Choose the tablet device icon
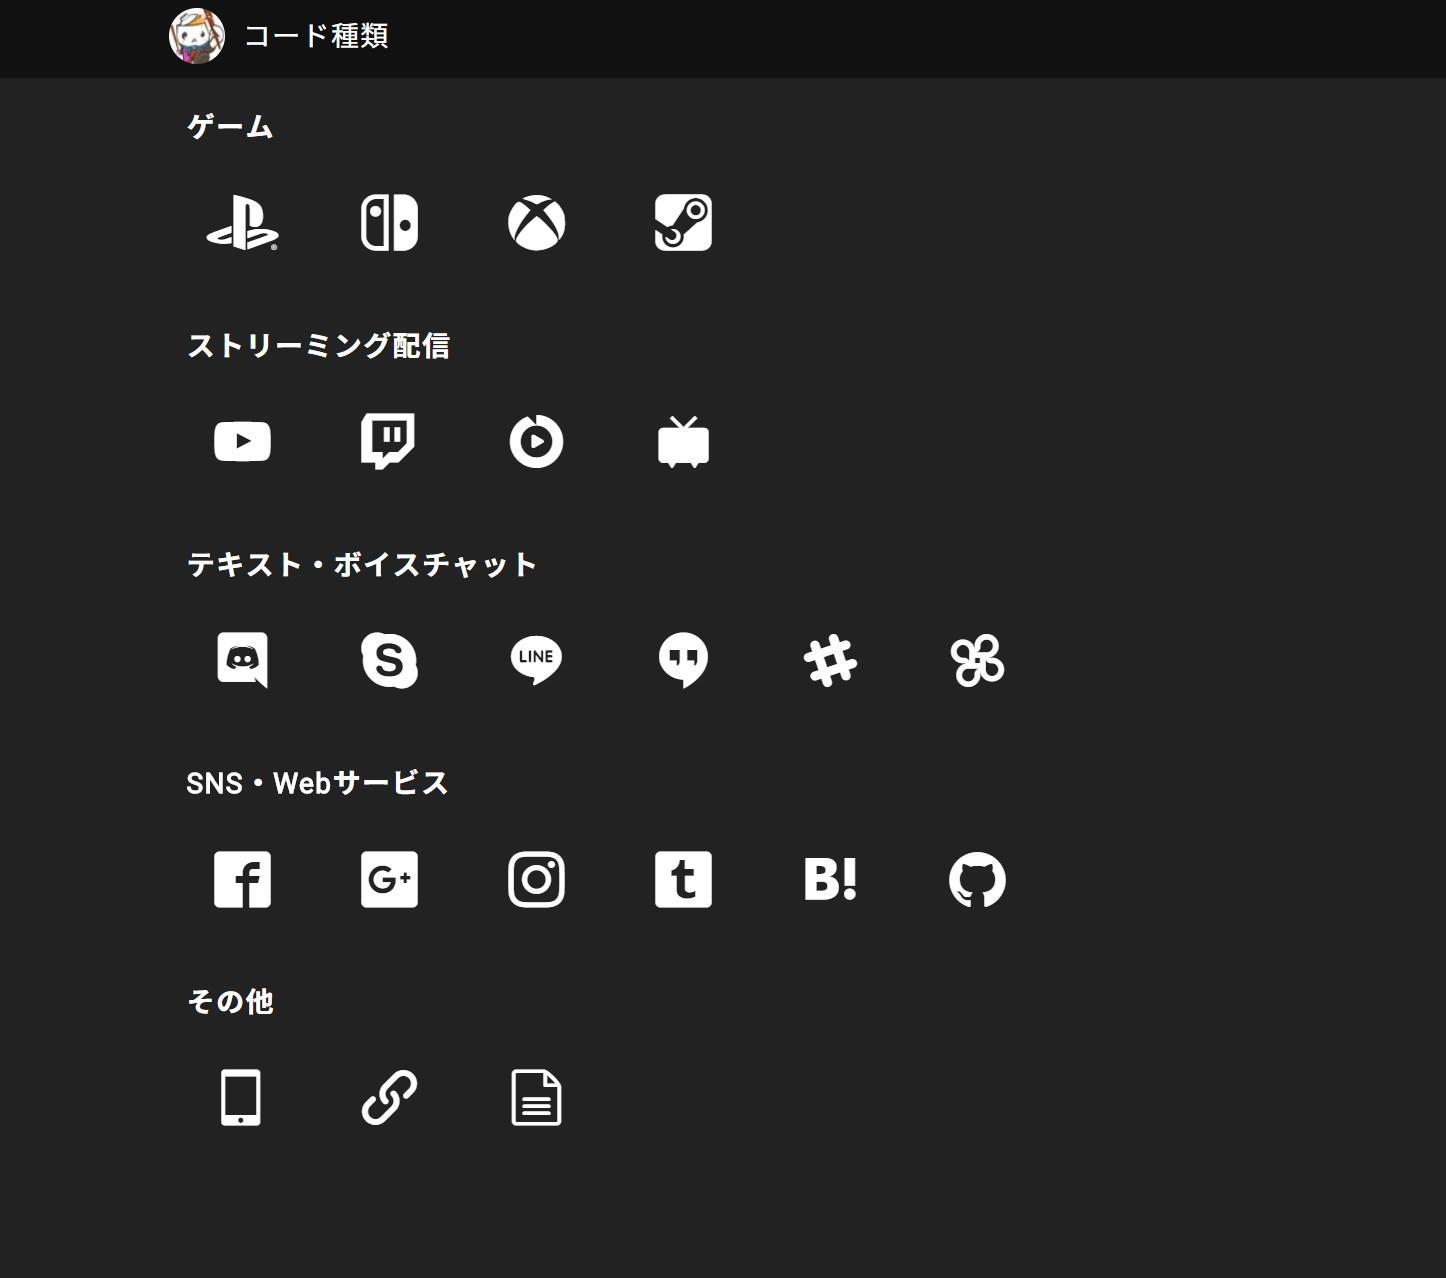The width and height of the screenshot is (1446, 1278). pos(241,1097)
